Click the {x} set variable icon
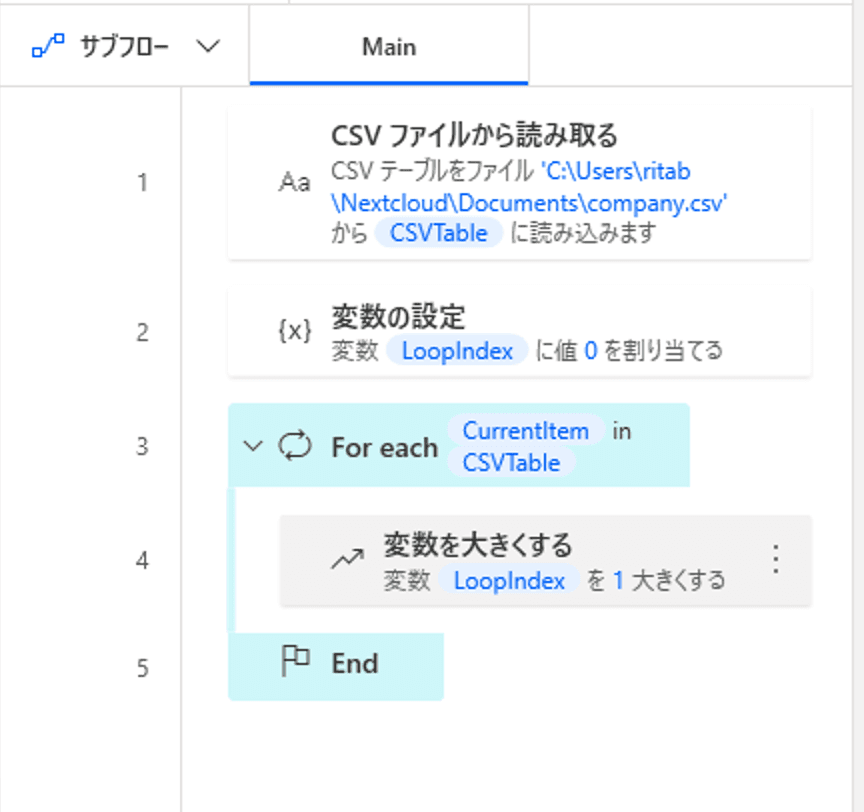864x812 pixels. tap(294, 332)
